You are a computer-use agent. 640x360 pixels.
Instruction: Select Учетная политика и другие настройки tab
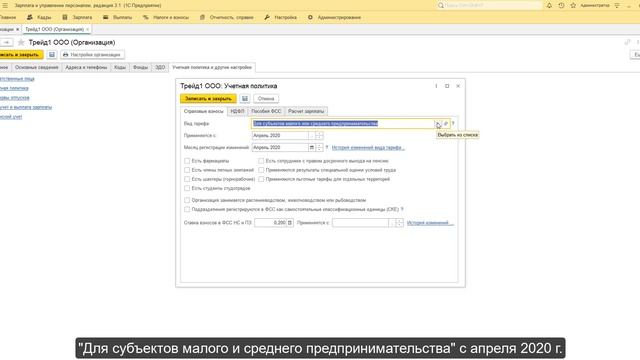[x=212, y=67]
